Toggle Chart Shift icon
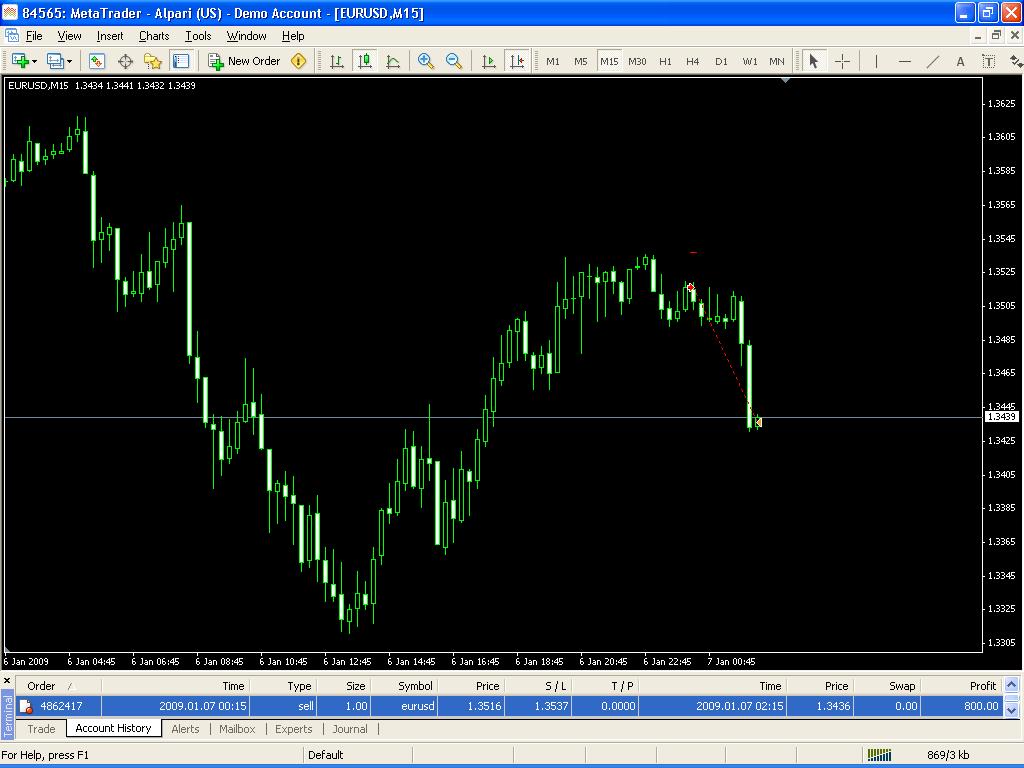Screen dimensions: 1024x768 tap(517, 61)
